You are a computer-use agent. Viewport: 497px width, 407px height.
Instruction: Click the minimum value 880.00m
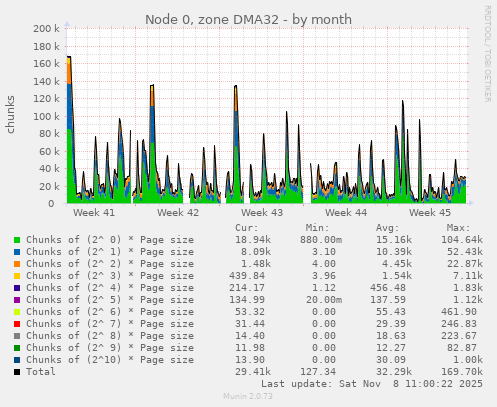click(x=321, y=240)
